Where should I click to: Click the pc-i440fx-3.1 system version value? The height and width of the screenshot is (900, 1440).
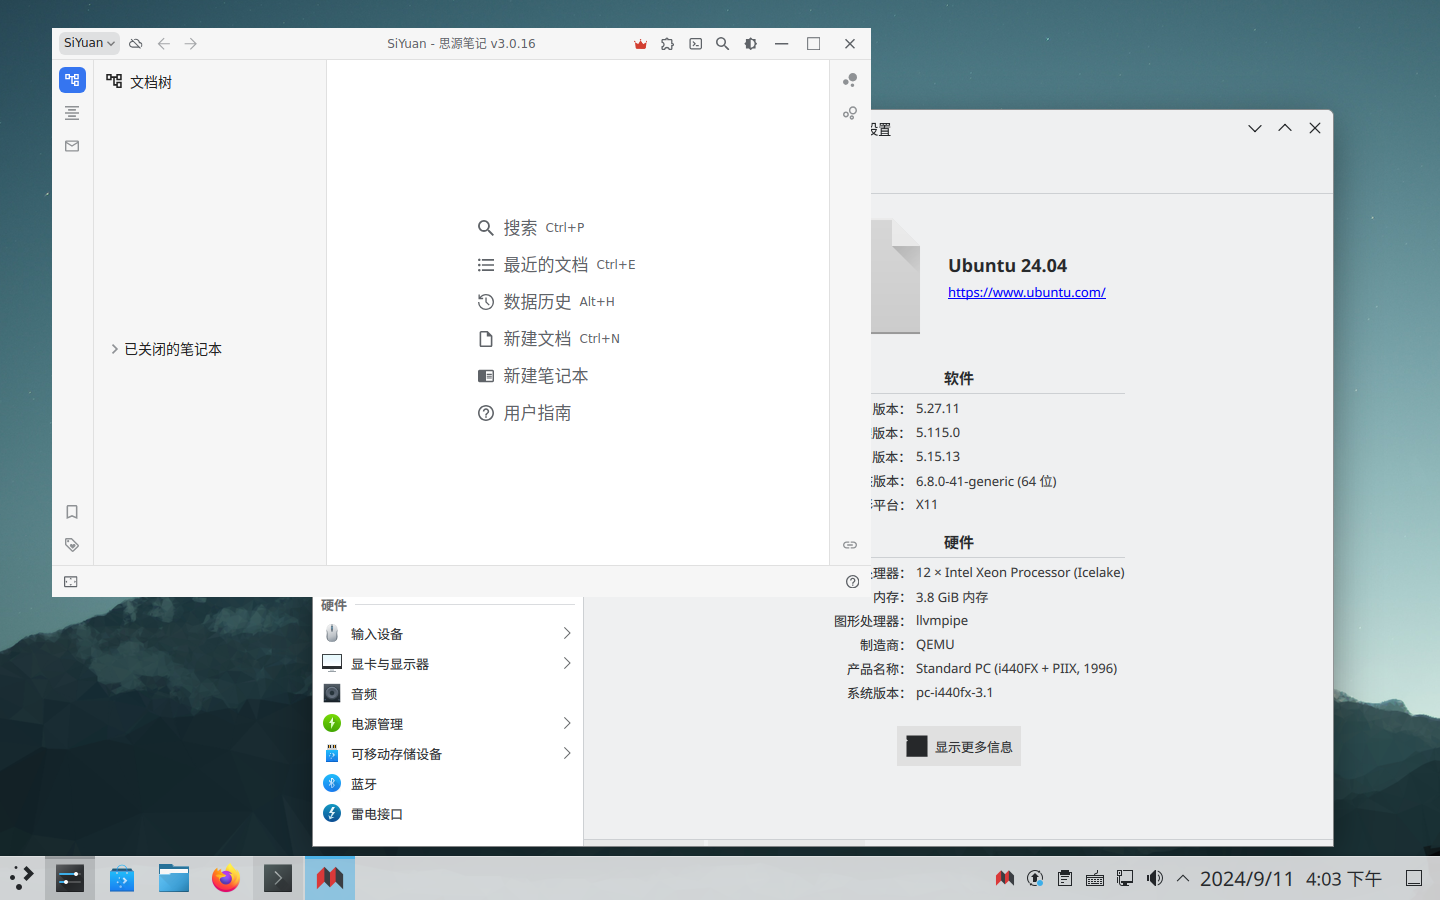954,692
